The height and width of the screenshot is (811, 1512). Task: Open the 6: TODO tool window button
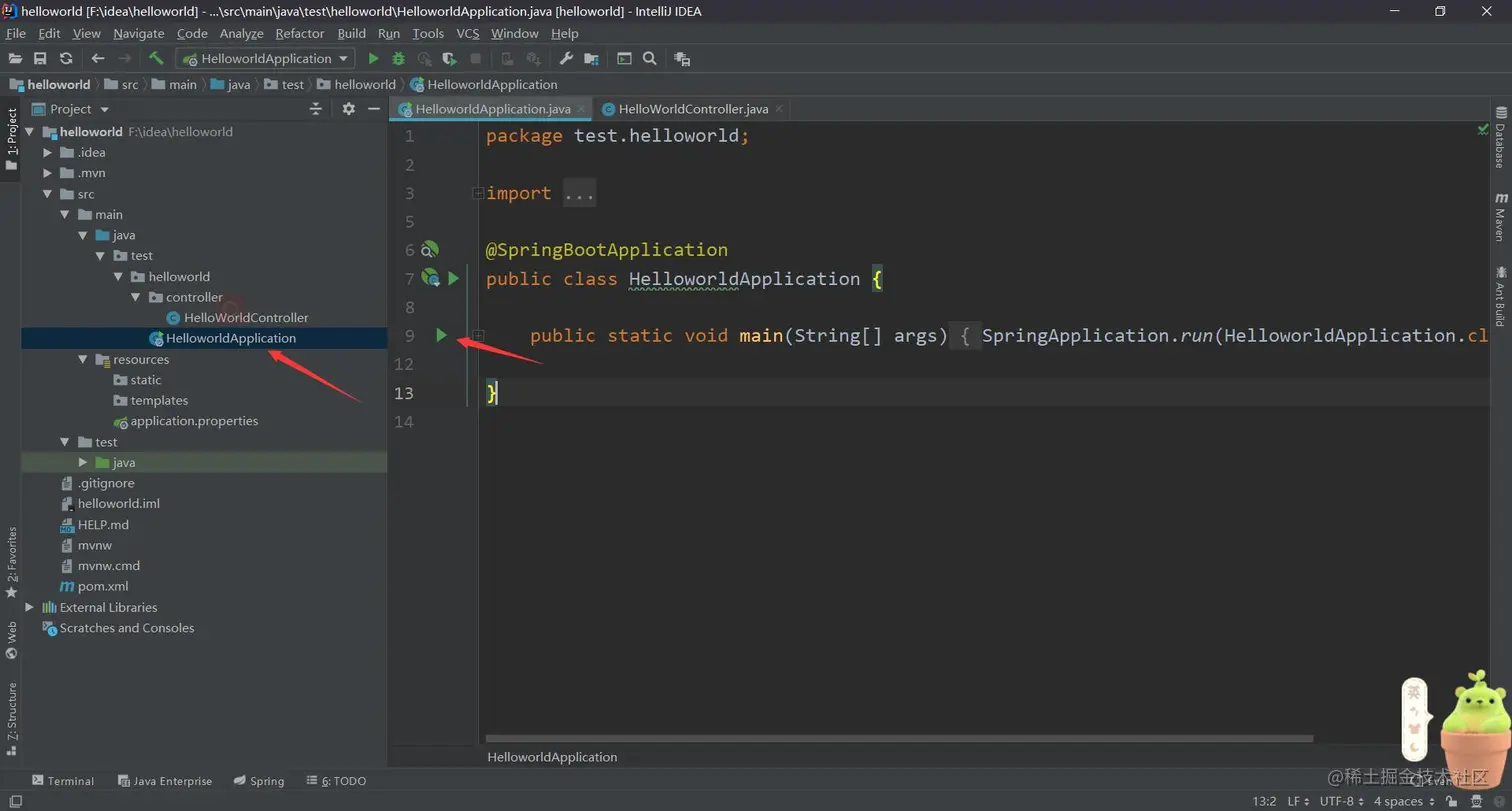coord(336,781)
